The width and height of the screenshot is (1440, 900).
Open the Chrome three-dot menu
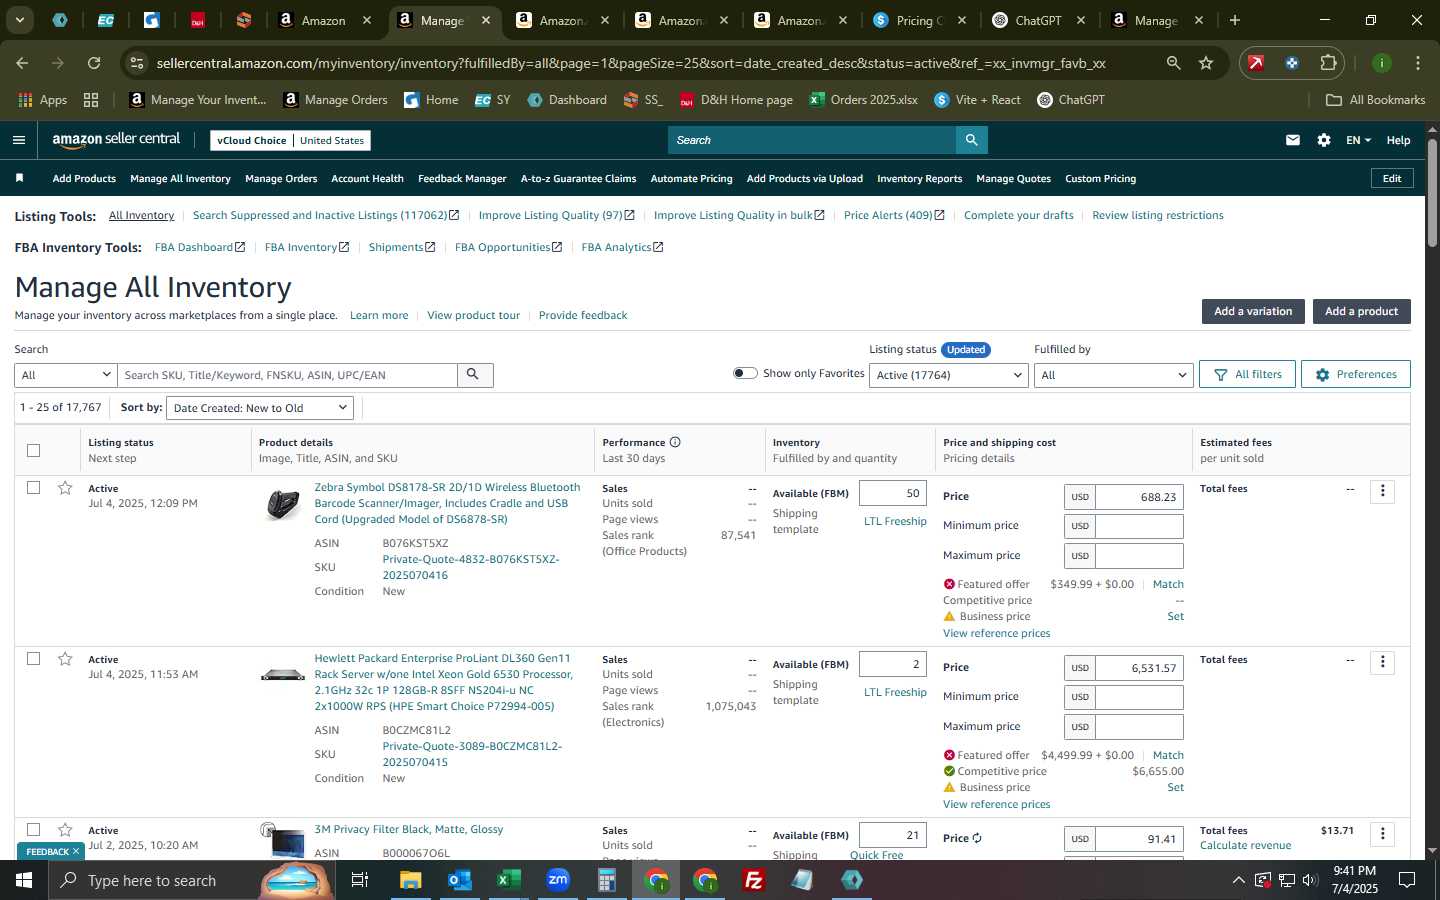(1418, 63)
